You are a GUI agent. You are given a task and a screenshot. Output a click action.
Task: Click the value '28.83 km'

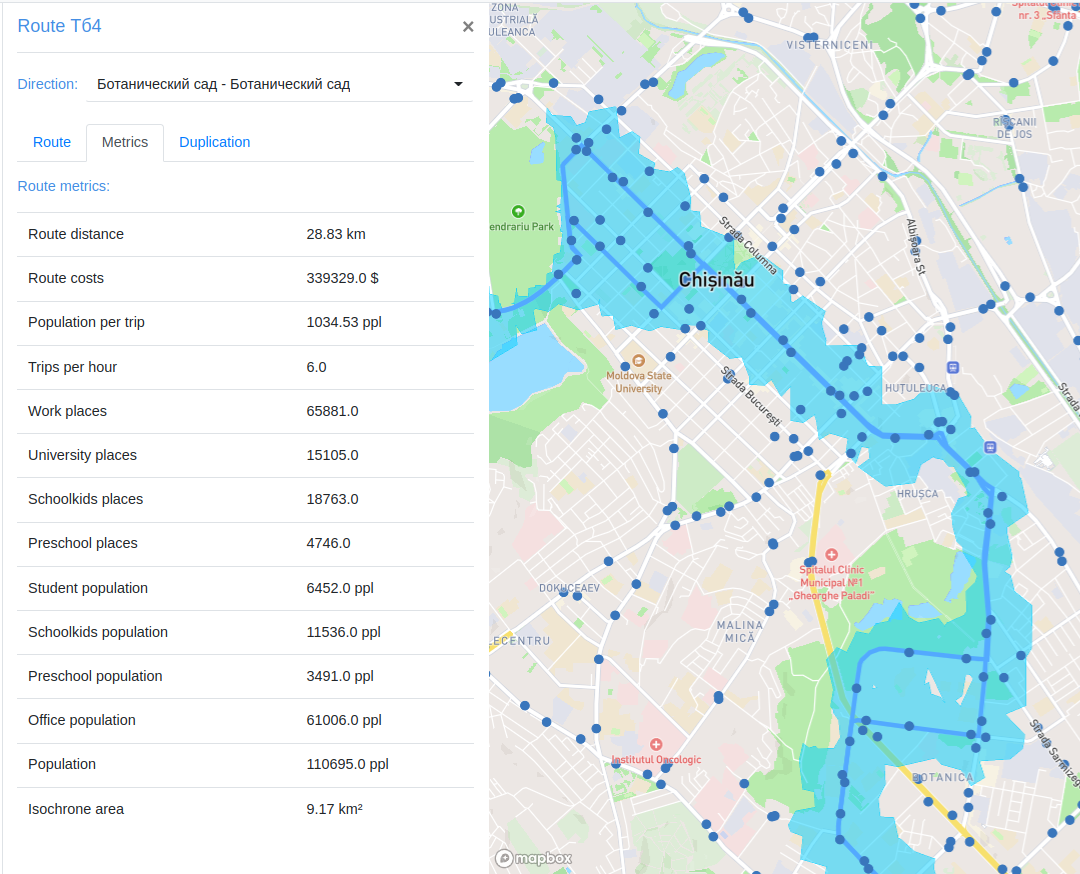[336, 234]
